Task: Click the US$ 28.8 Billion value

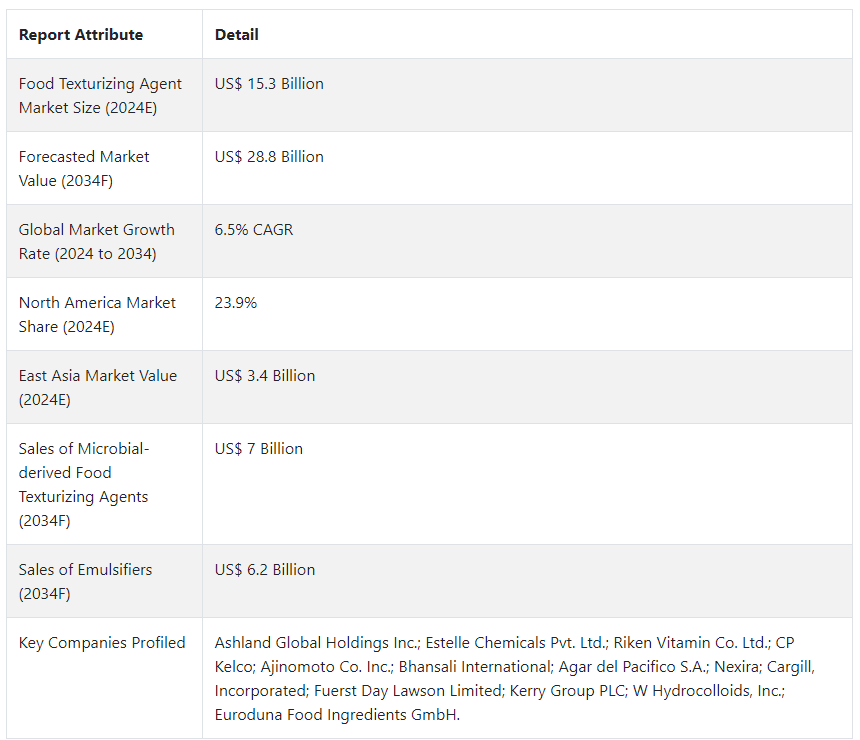Action: [269, 157]
